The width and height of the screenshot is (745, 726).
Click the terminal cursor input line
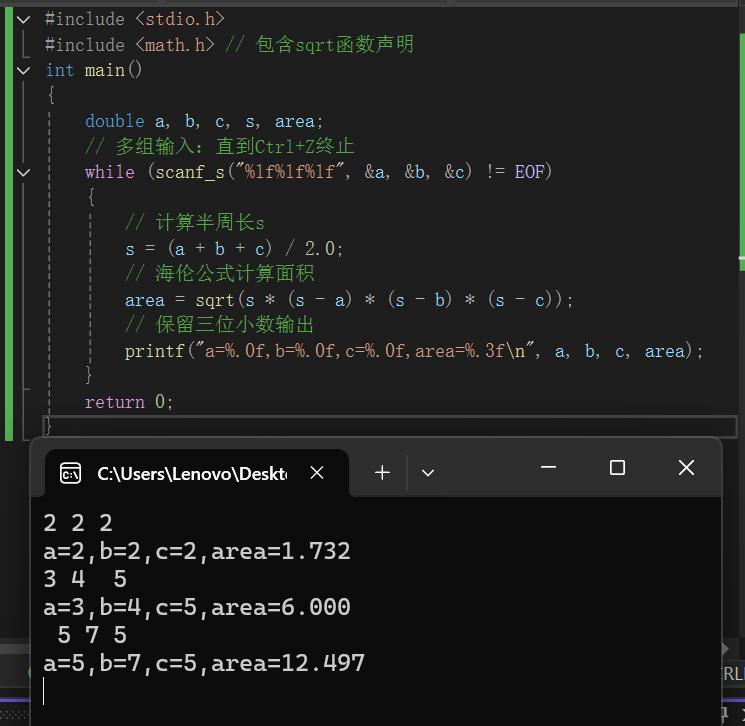[x=43, y=691]
